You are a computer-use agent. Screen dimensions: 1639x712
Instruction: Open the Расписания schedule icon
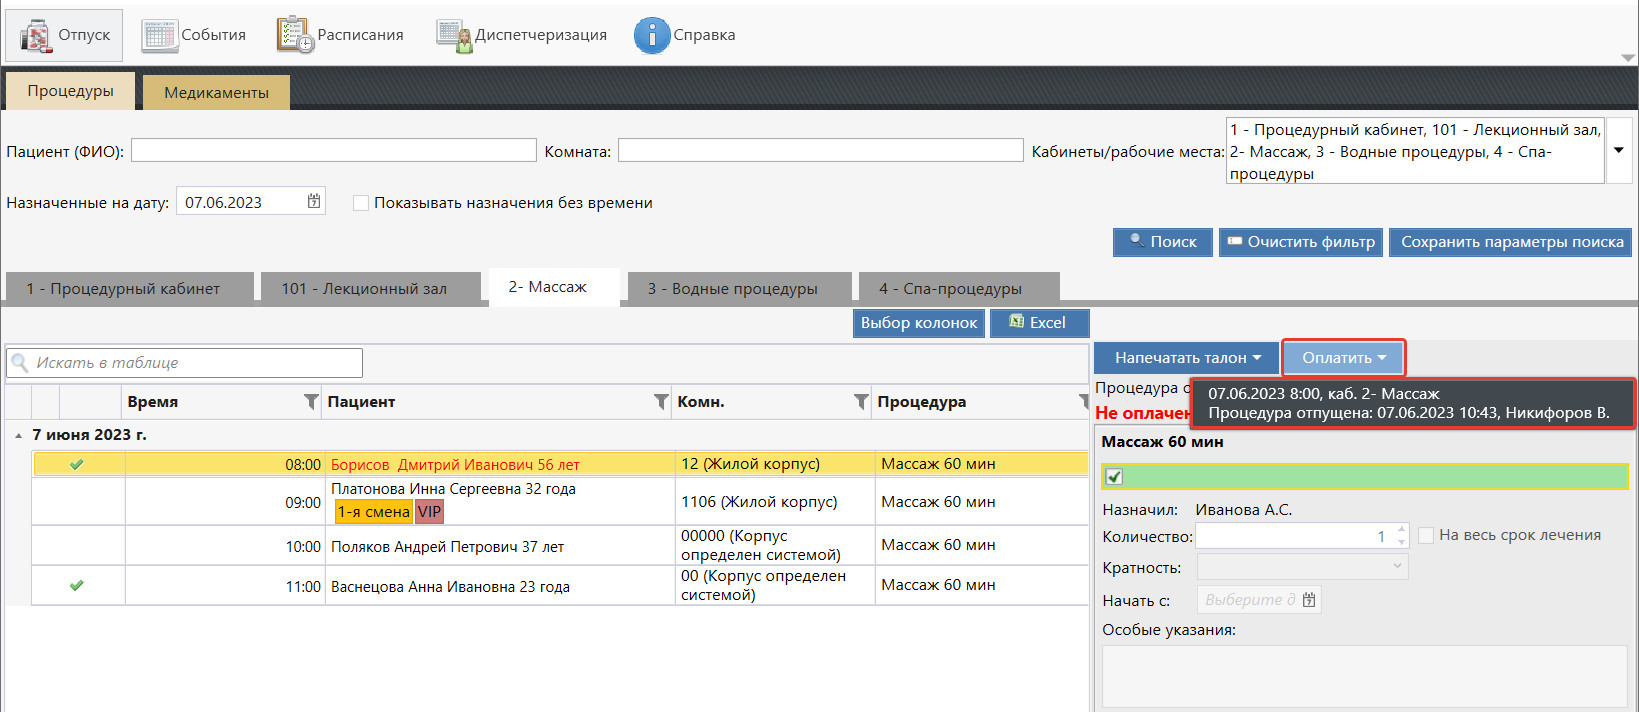295,36
